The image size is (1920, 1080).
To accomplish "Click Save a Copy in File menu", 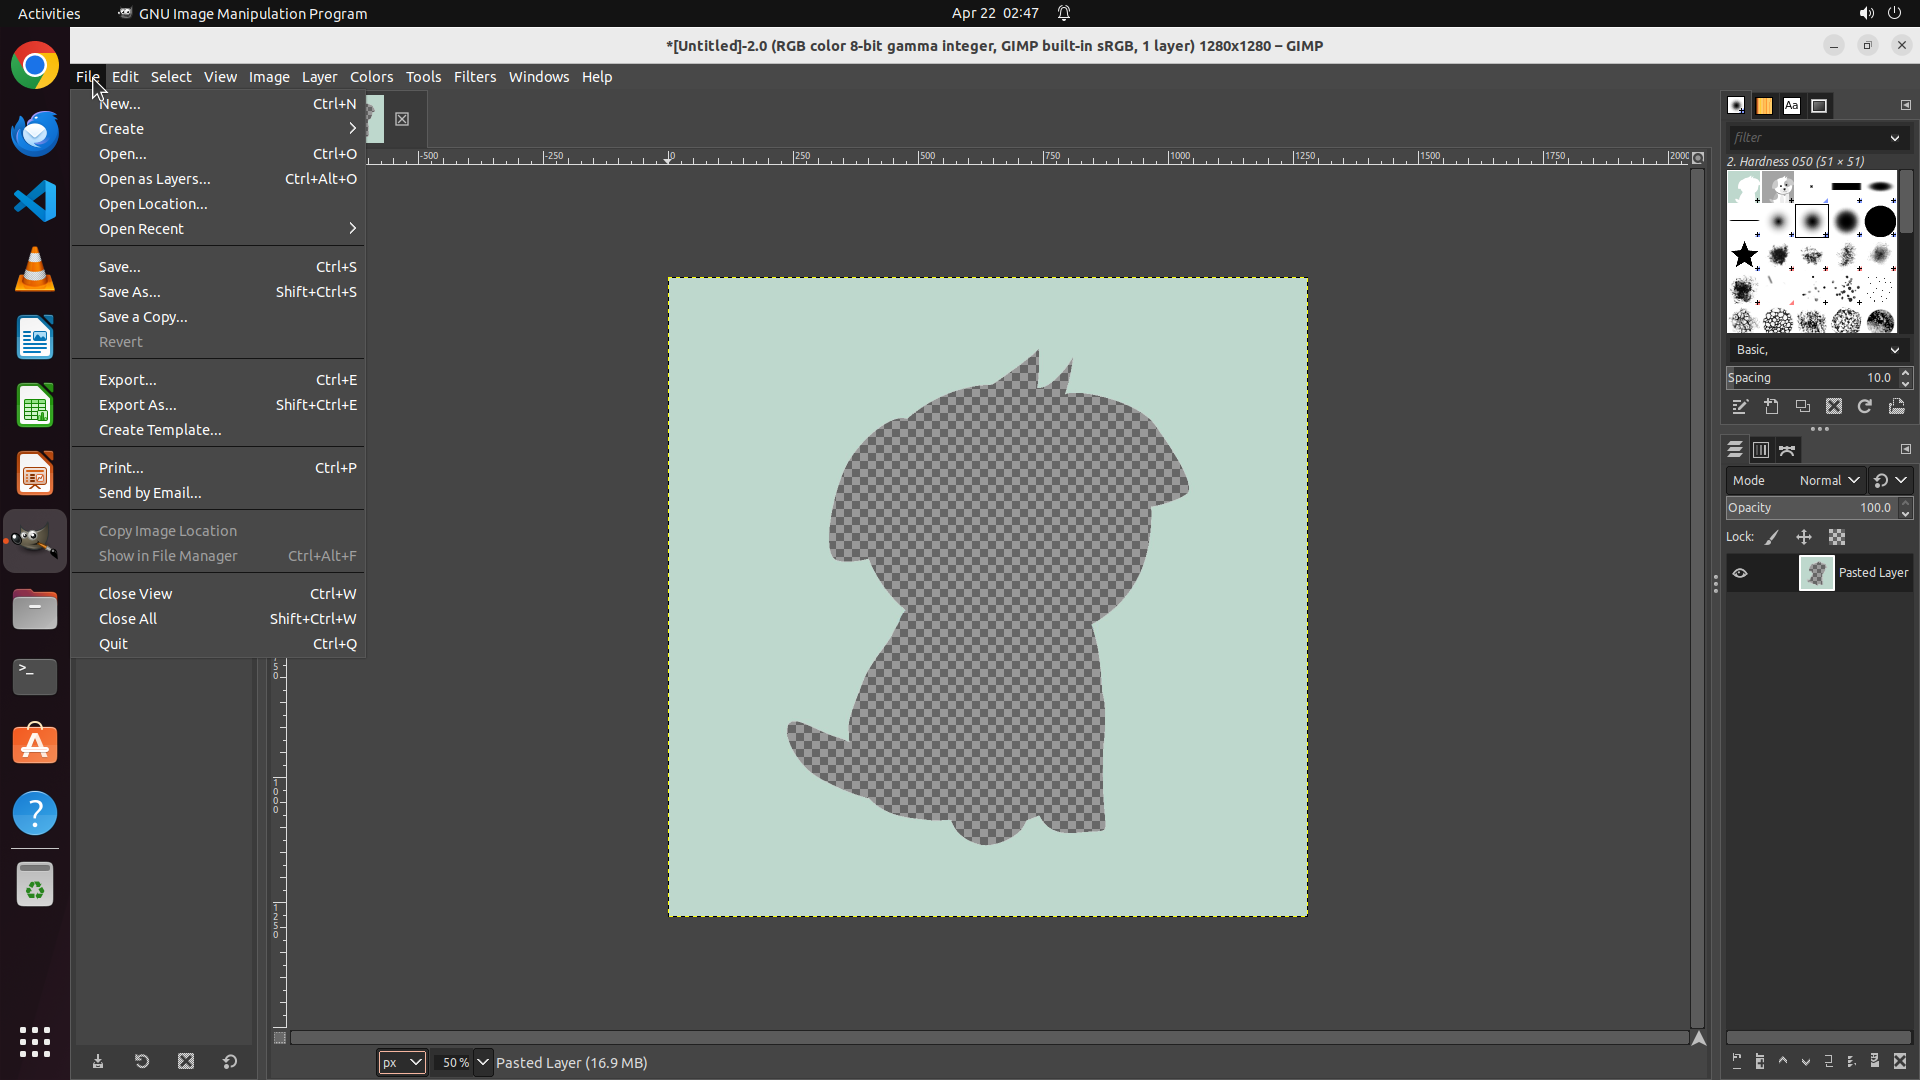I will click(x=143, y=317).
